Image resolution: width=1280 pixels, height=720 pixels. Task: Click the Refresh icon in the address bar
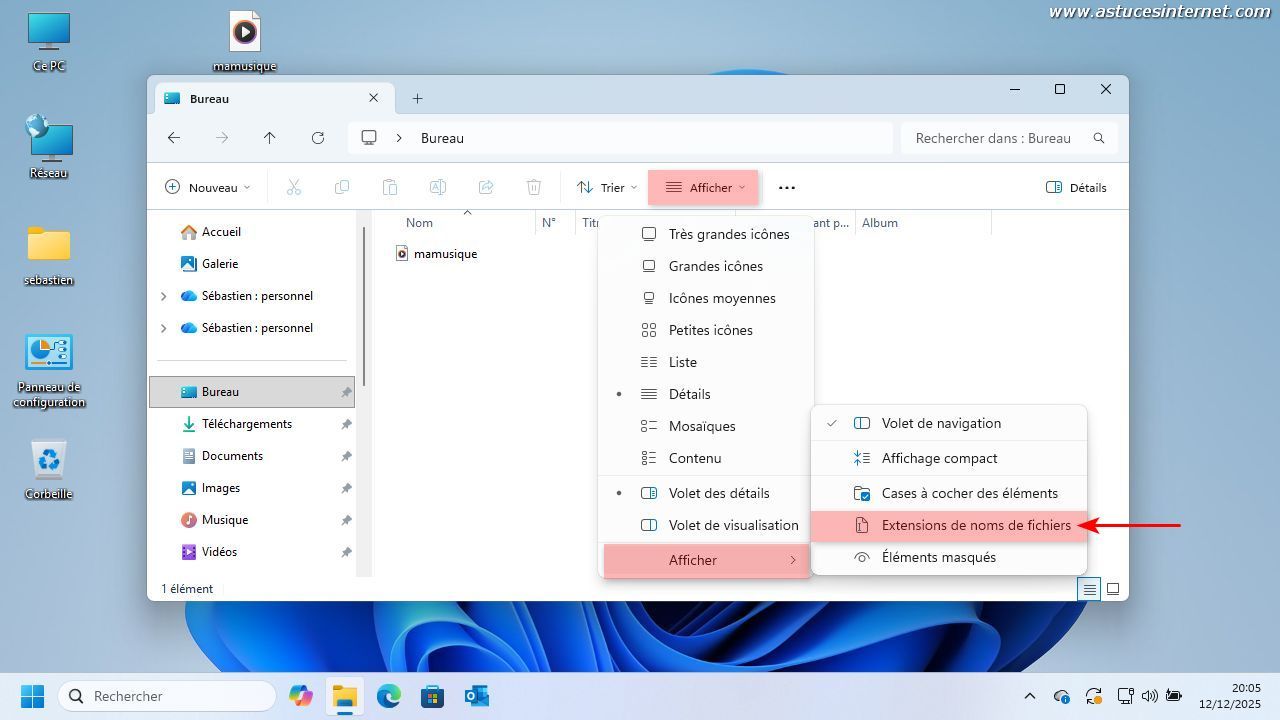pos(318,138)
